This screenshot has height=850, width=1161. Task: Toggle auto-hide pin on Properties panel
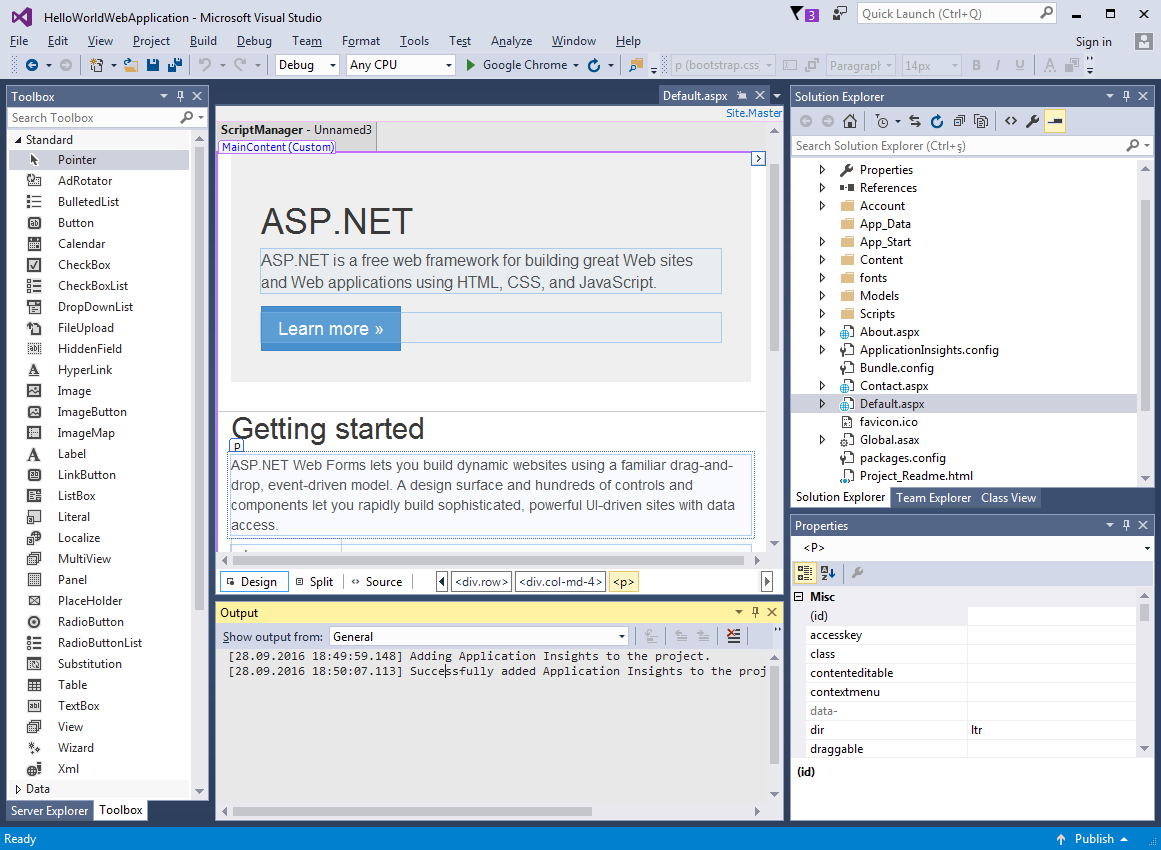[1126, 525]
